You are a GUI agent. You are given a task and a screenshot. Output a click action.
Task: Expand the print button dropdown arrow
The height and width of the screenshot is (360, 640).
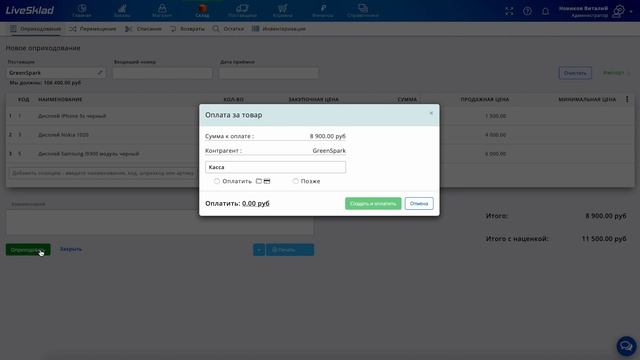[x=259, y=249]
